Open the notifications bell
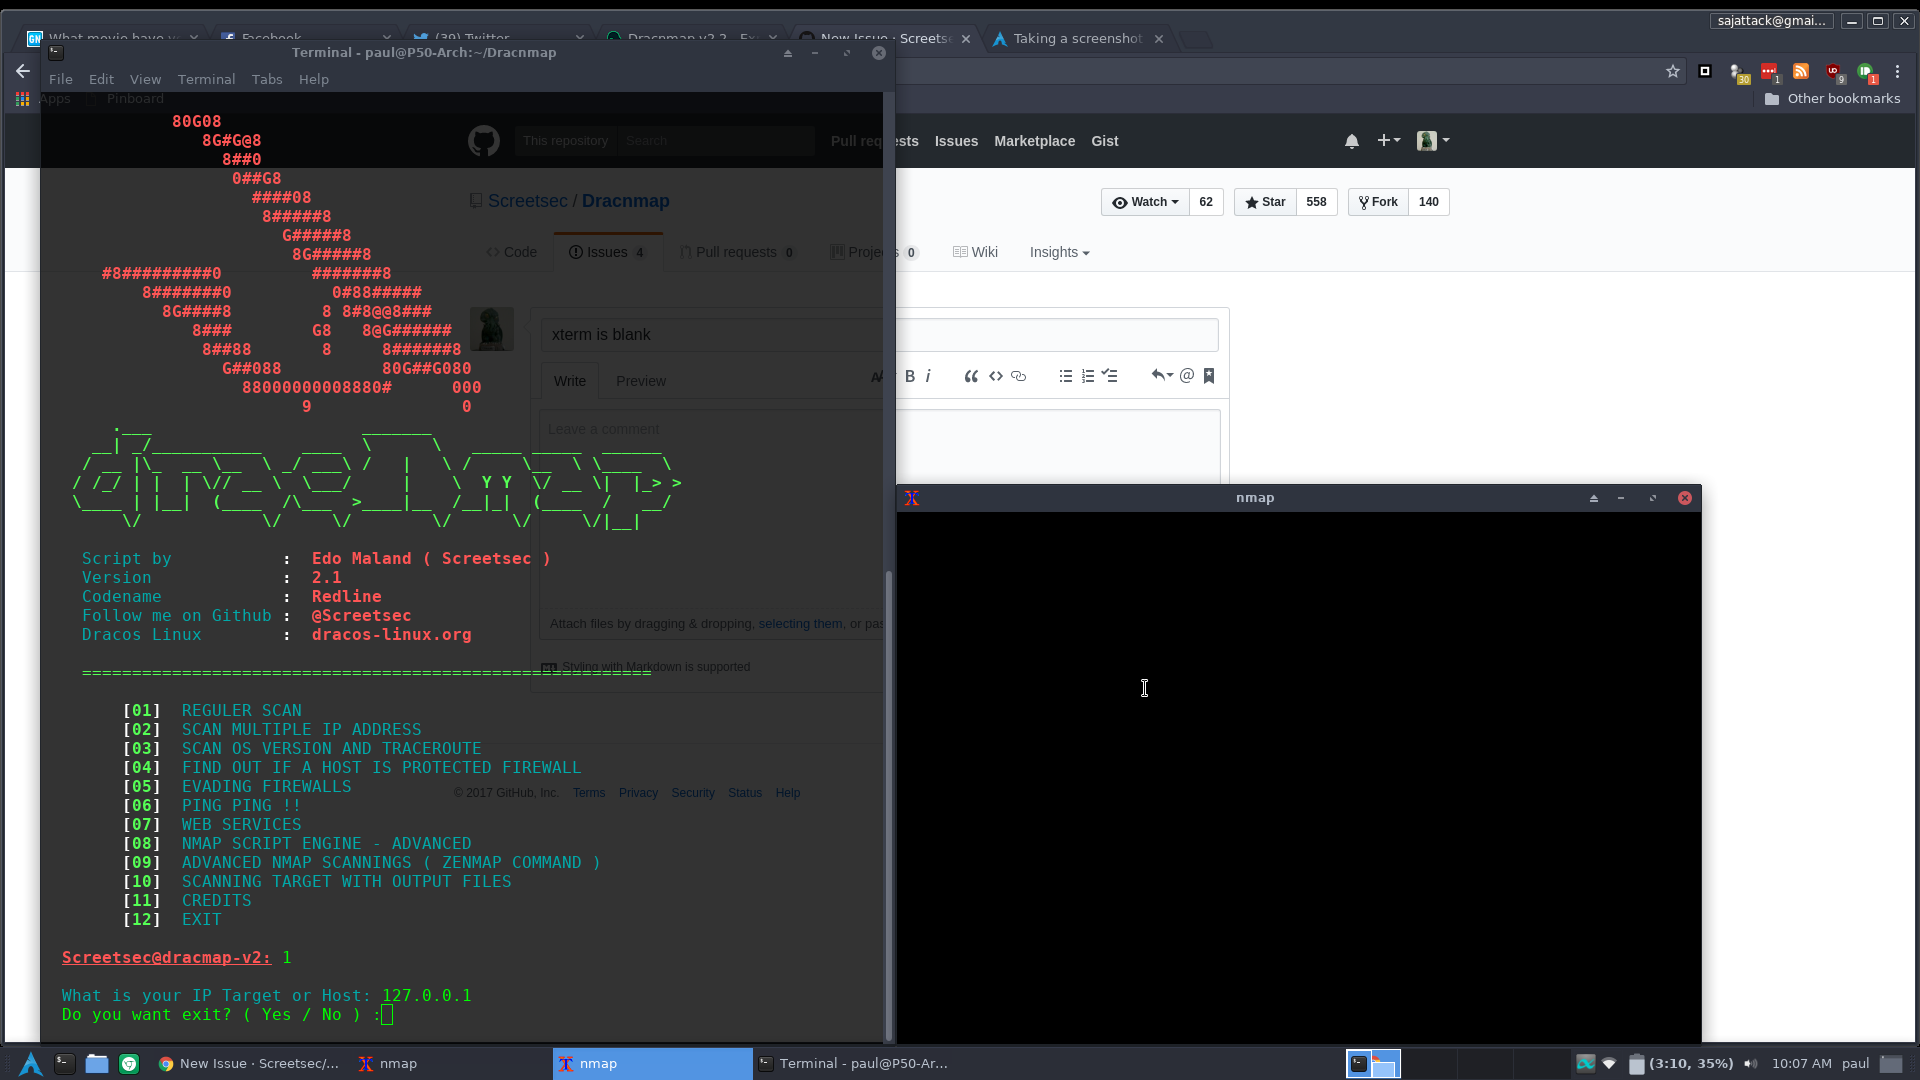 click(1351, 141)
